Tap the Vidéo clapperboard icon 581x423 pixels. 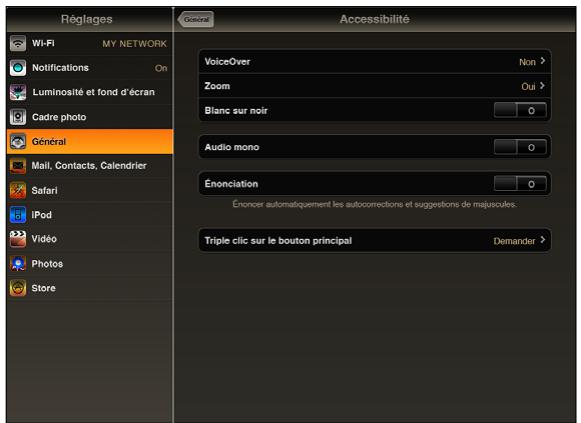pos(18,239)
